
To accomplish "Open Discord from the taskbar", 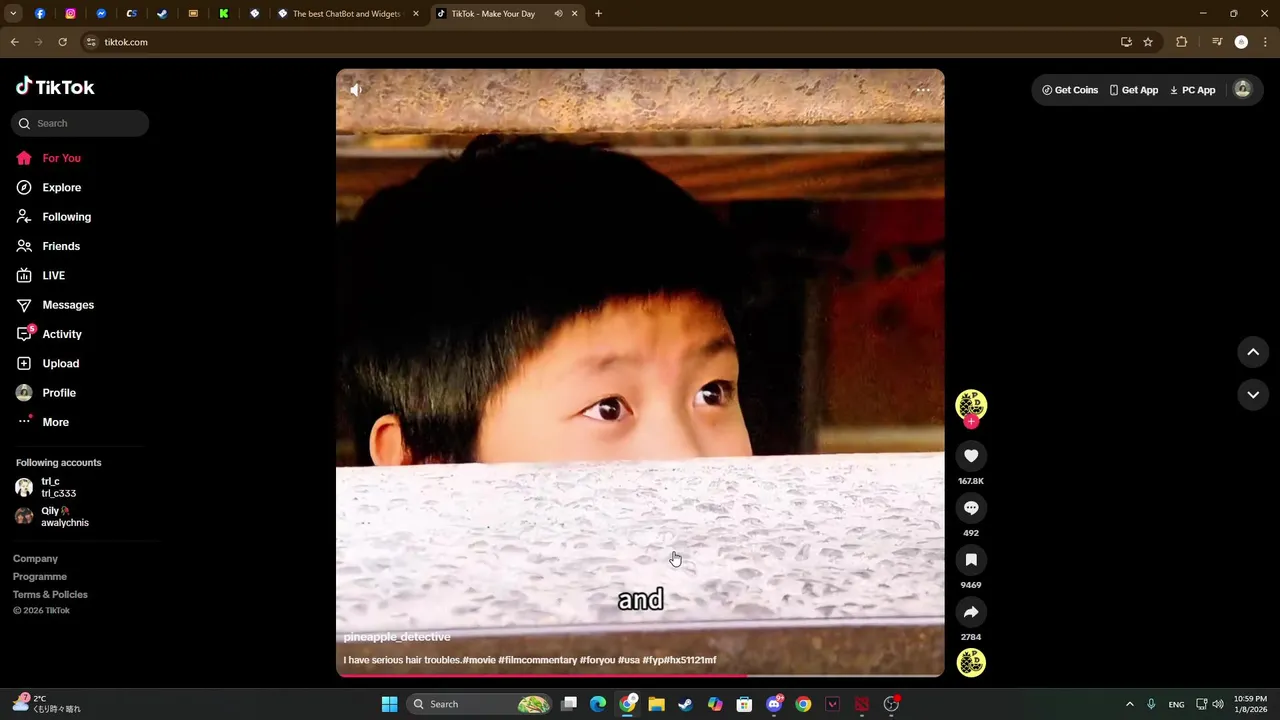I will (x=773, y=704).
